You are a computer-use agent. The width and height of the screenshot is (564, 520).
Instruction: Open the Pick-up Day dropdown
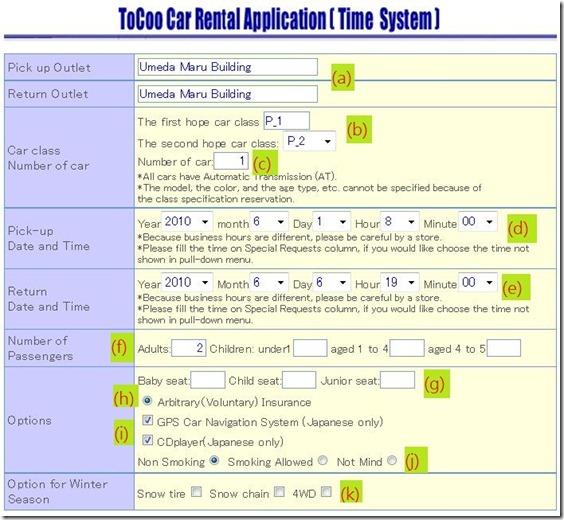[331, 222]
